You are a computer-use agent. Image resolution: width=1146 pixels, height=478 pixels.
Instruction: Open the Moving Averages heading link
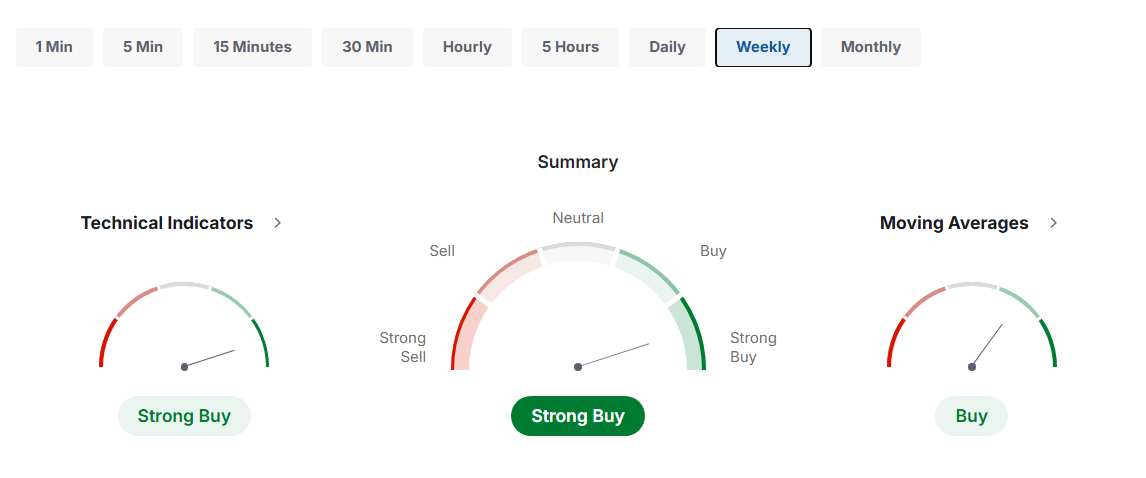pos(953,223)
